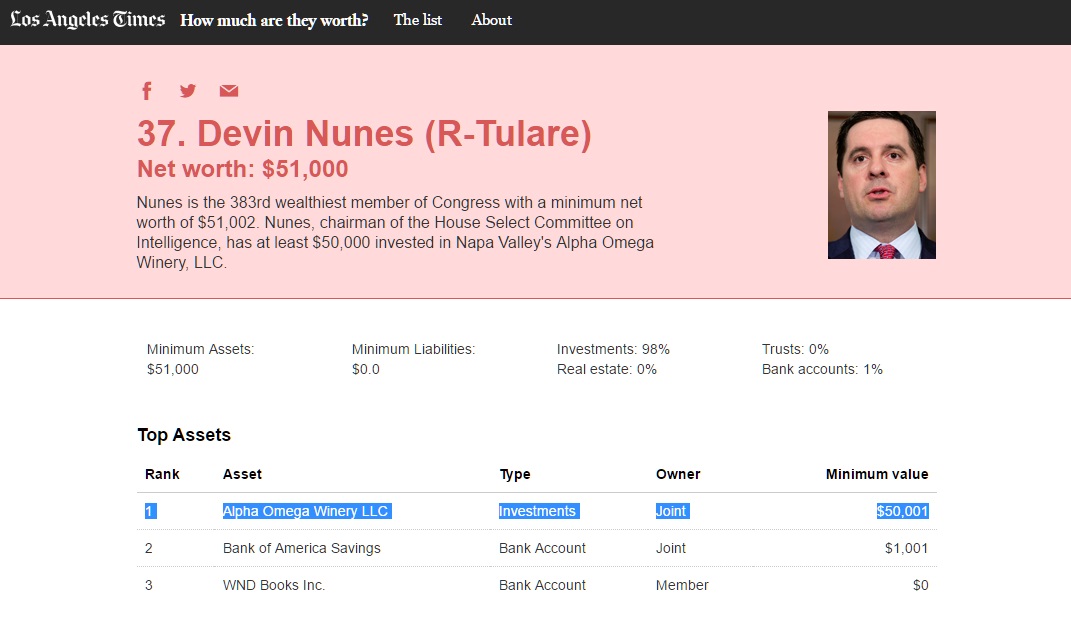Click 'Investments: 98%' stat
The width and height of the screenshot is (1071, 633).
[x=613, y=349]
